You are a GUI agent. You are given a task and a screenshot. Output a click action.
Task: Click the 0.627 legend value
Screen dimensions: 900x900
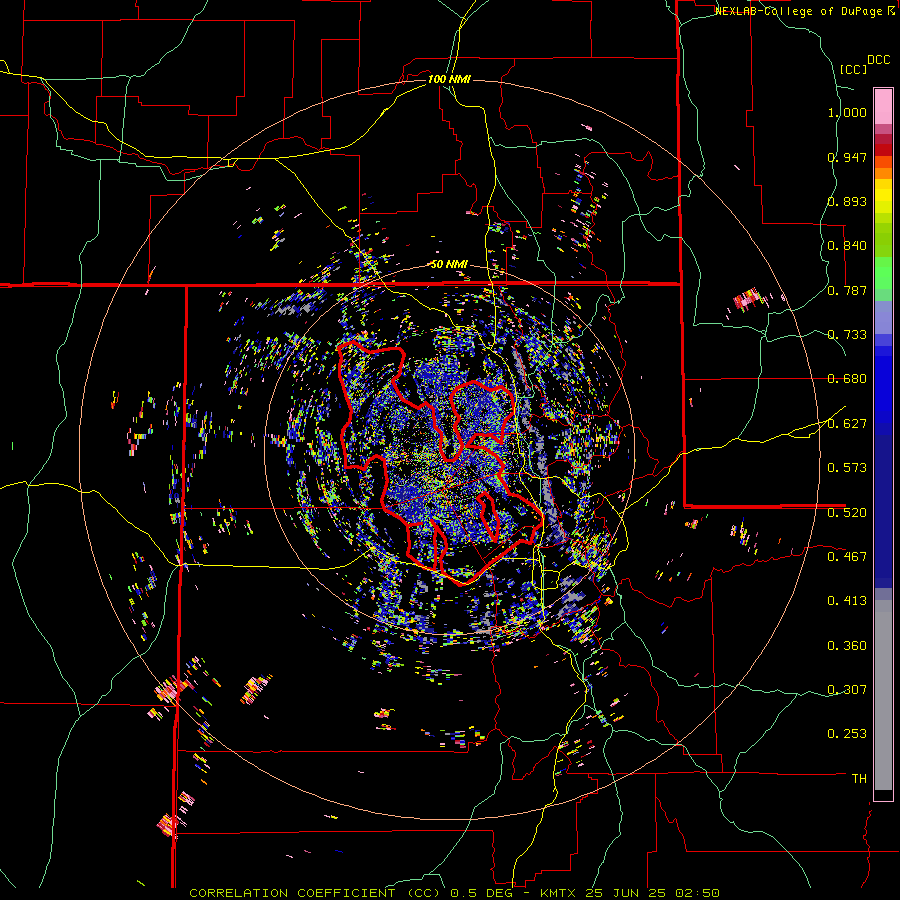847,424
